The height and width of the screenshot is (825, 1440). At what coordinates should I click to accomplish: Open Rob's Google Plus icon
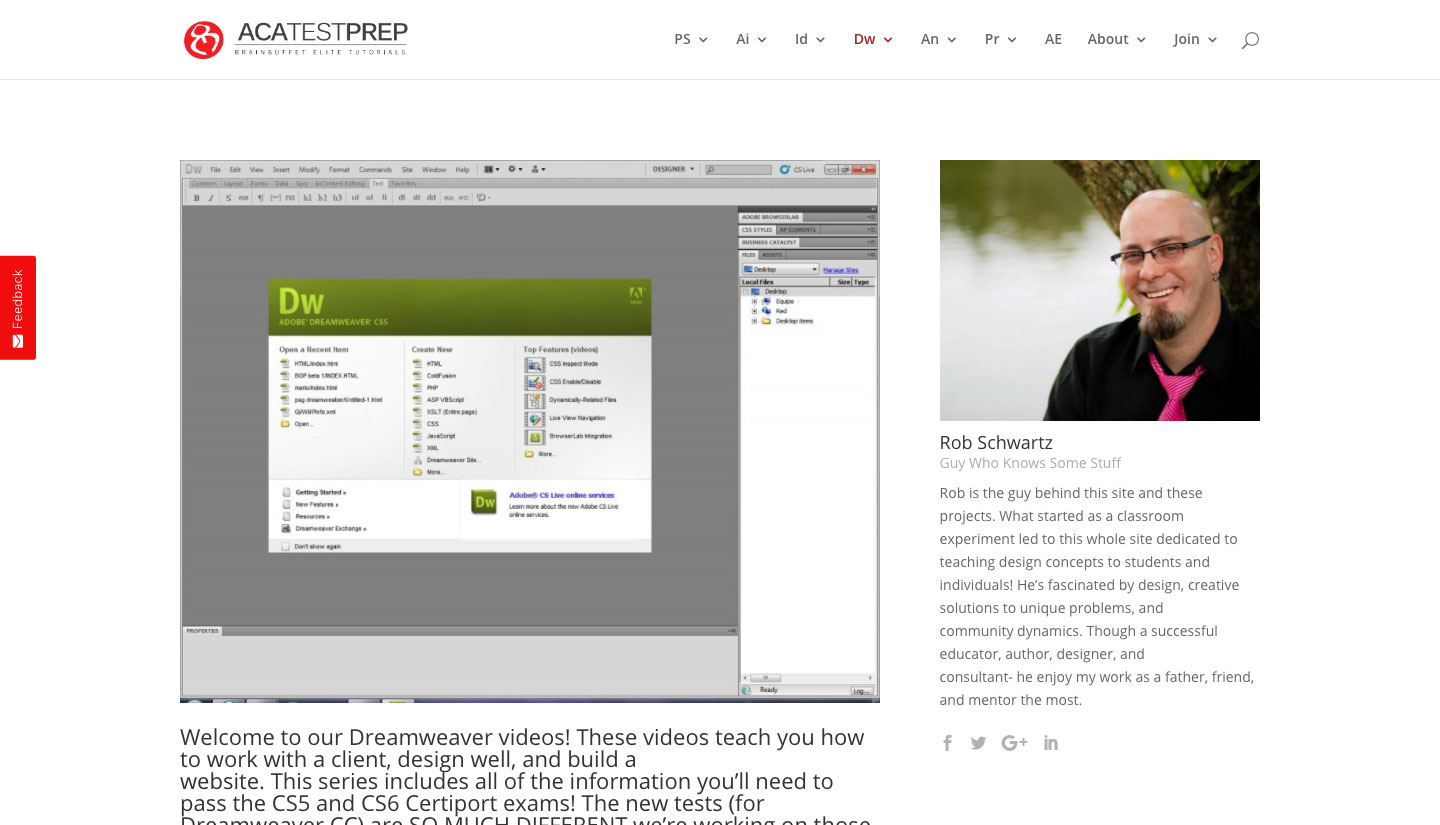click(1014, 743)
